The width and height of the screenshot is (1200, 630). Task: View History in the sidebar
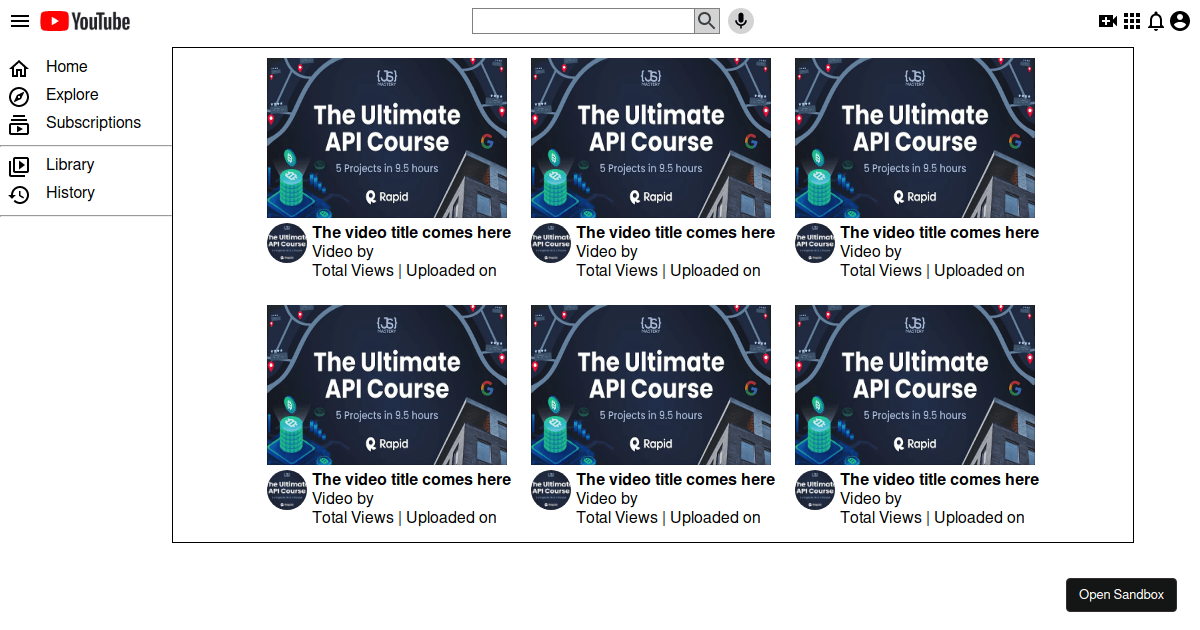[x=70, y=193]
